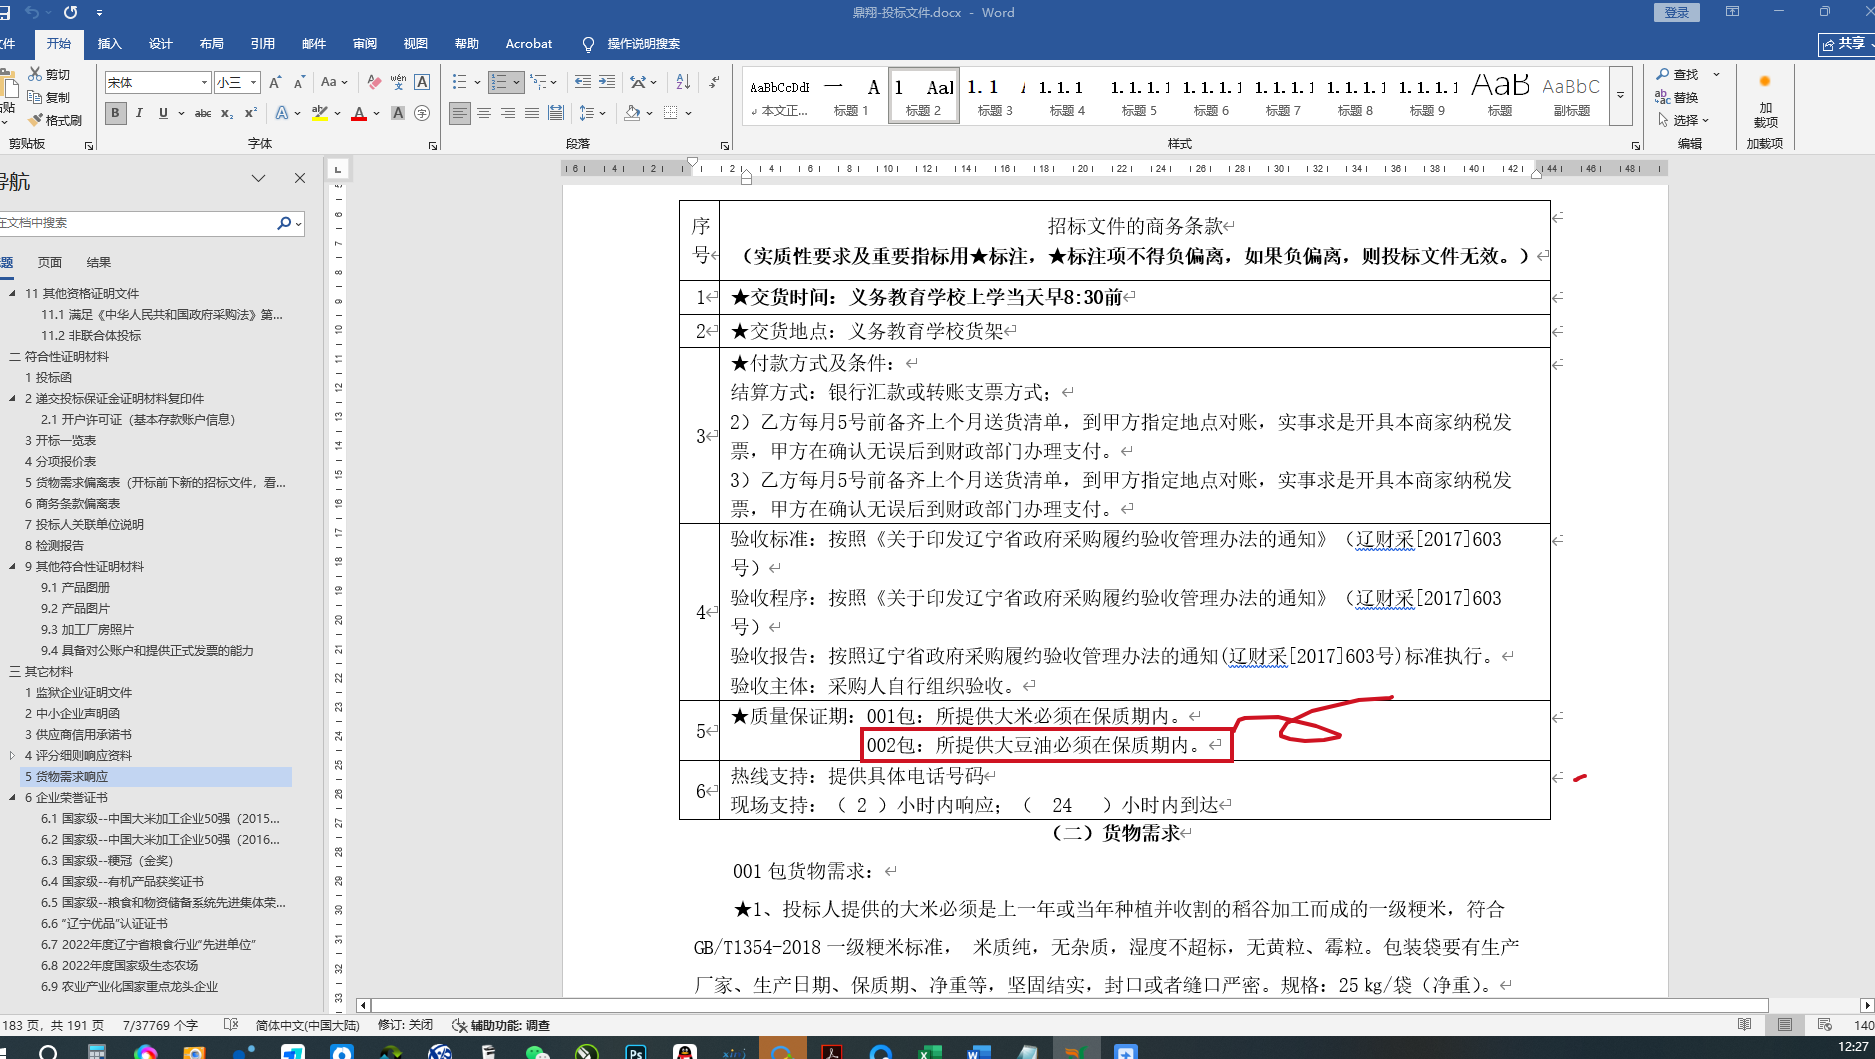Open the shading paint bucket color

point(632,113)
